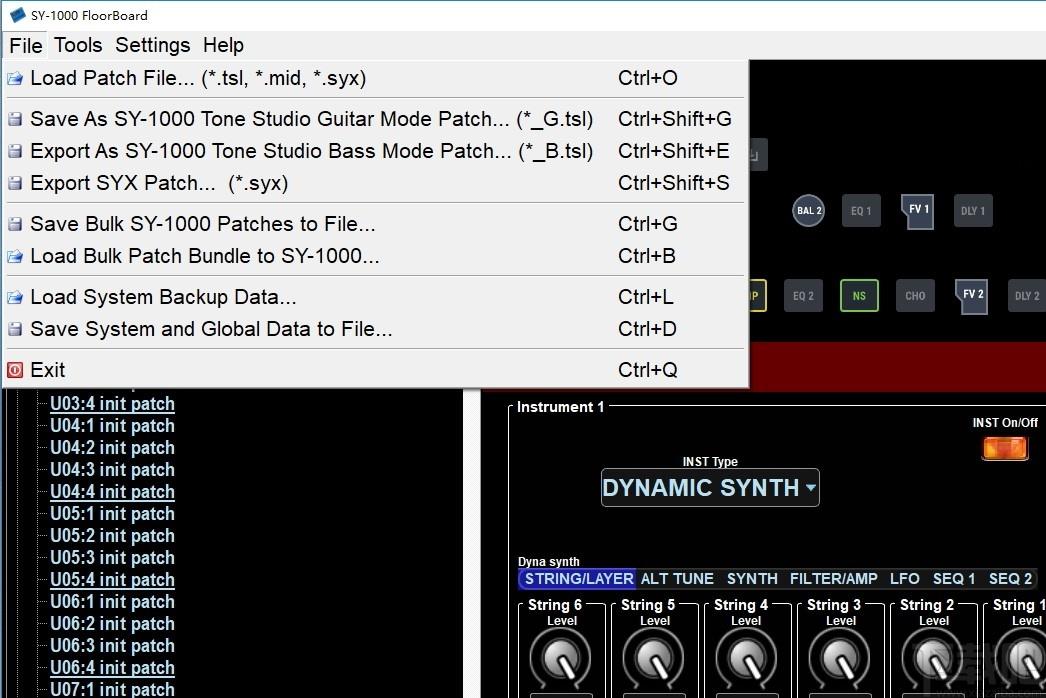The width and height of the screenshot is (1046, 698).
Task: Click the disk icon beside Export As Bass Mode Patch
Action: [x=15, y=151]
